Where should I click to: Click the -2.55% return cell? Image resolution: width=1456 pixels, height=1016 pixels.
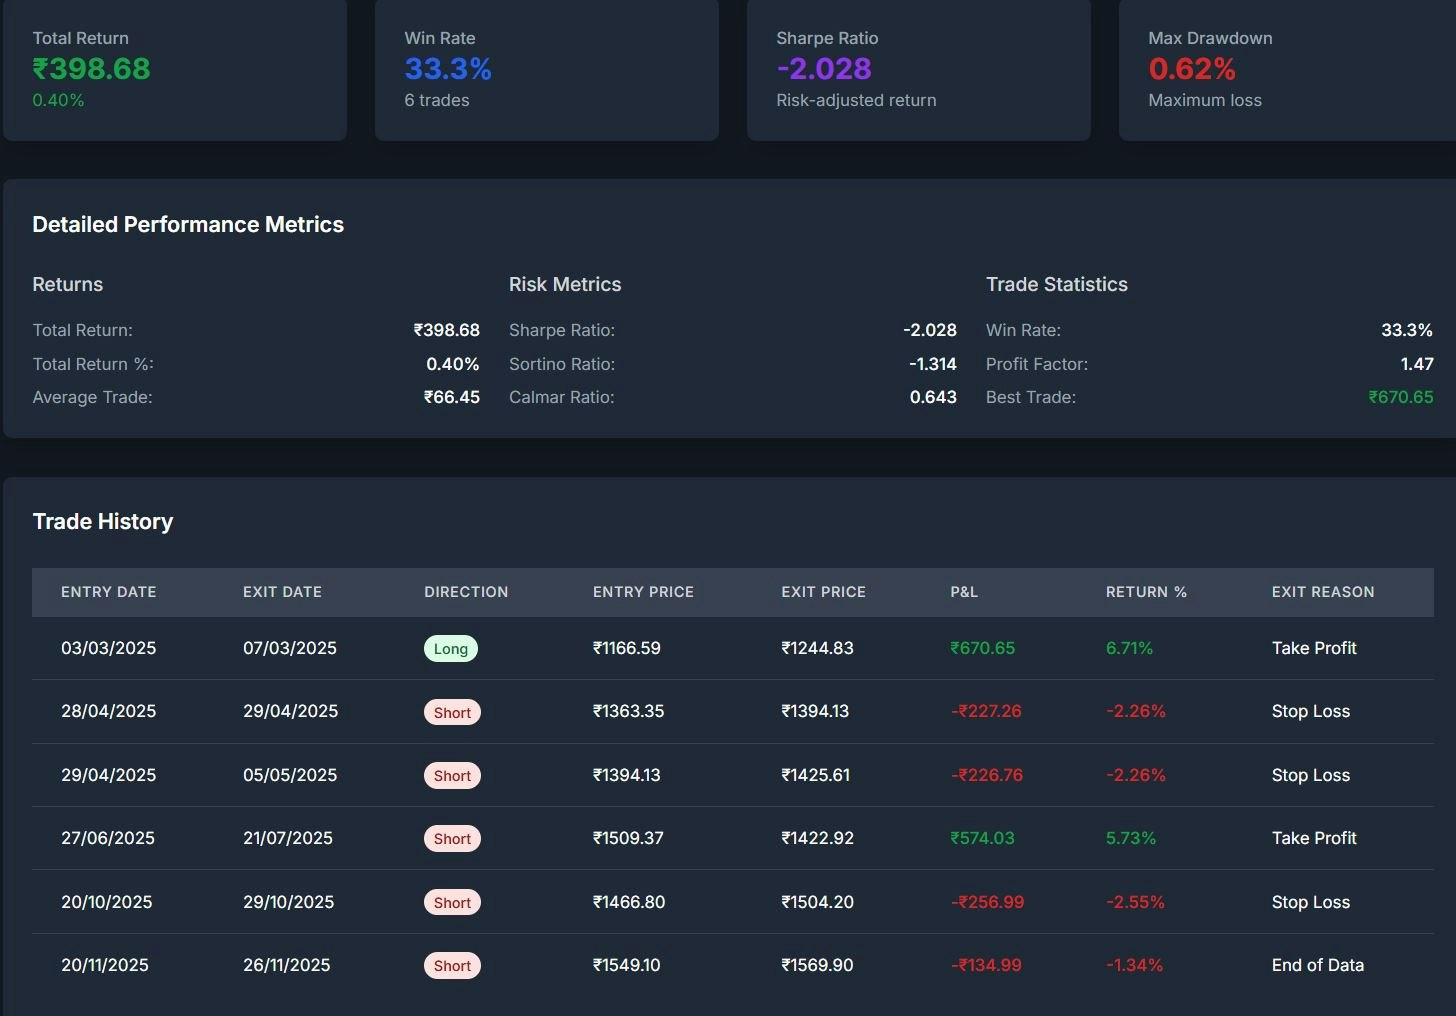1136,902
